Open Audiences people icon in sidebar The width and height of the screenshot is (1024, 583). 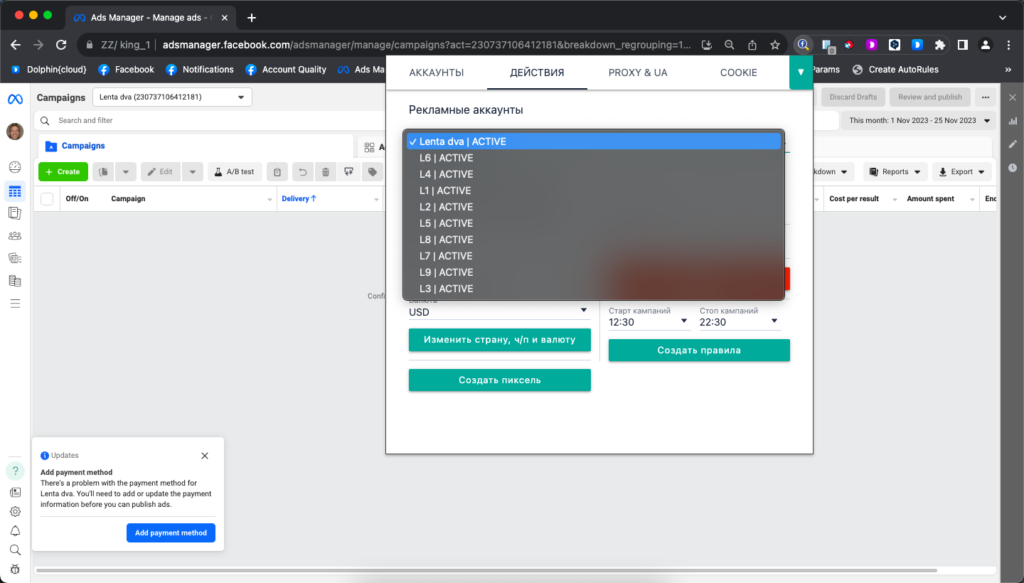coord(15,236)
